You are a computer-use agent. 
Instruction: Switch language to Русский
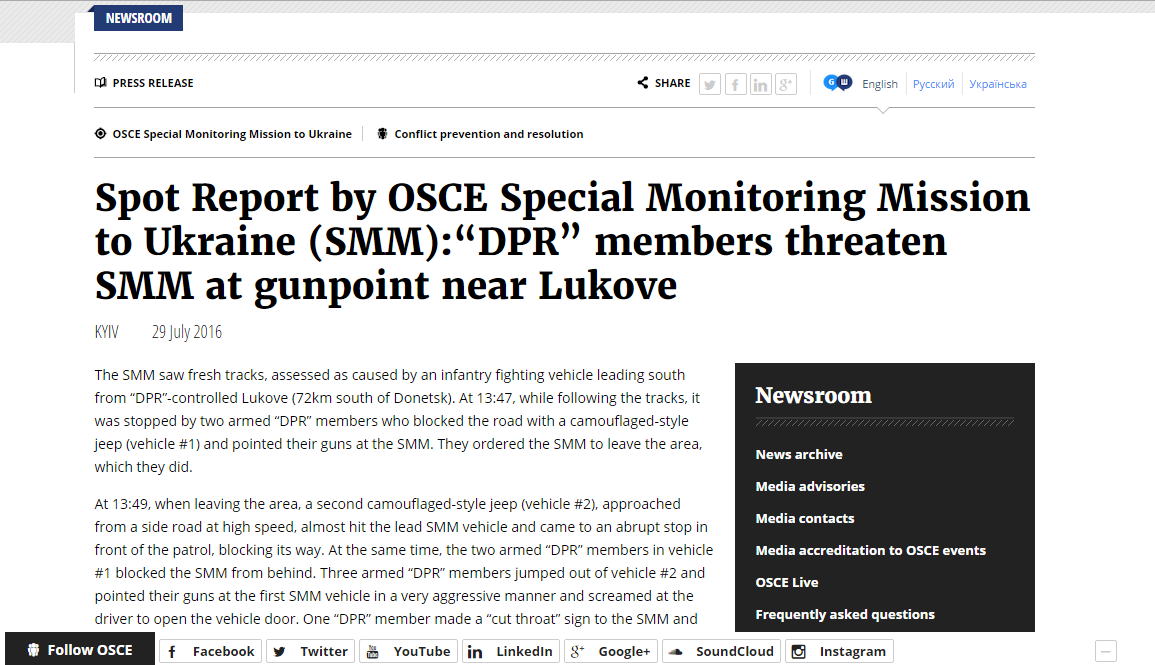933,84
